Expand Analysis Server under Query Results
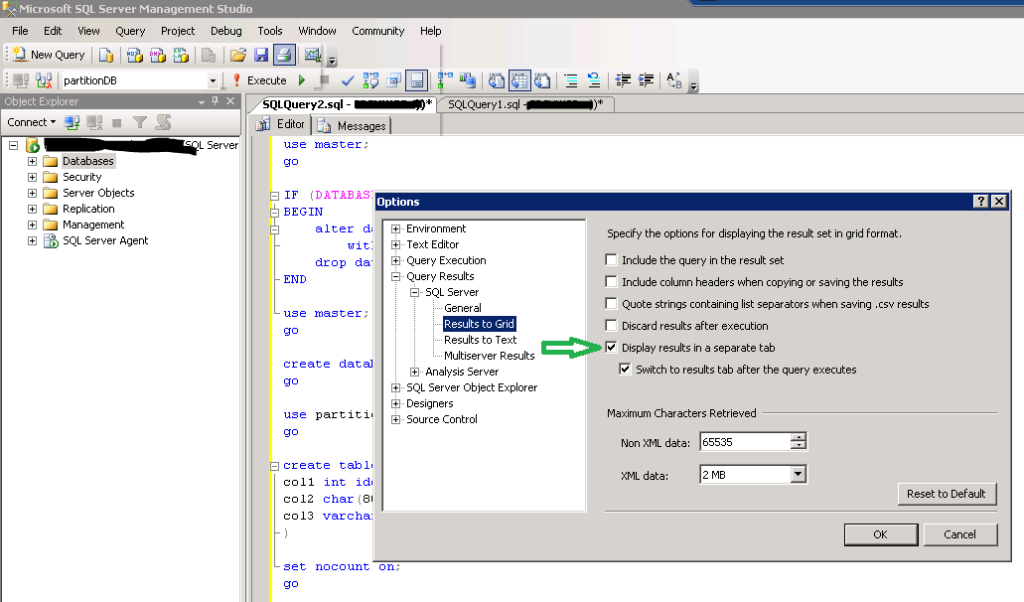The width and height of the screenshot is (1024, 602). (x=415, y=372)
